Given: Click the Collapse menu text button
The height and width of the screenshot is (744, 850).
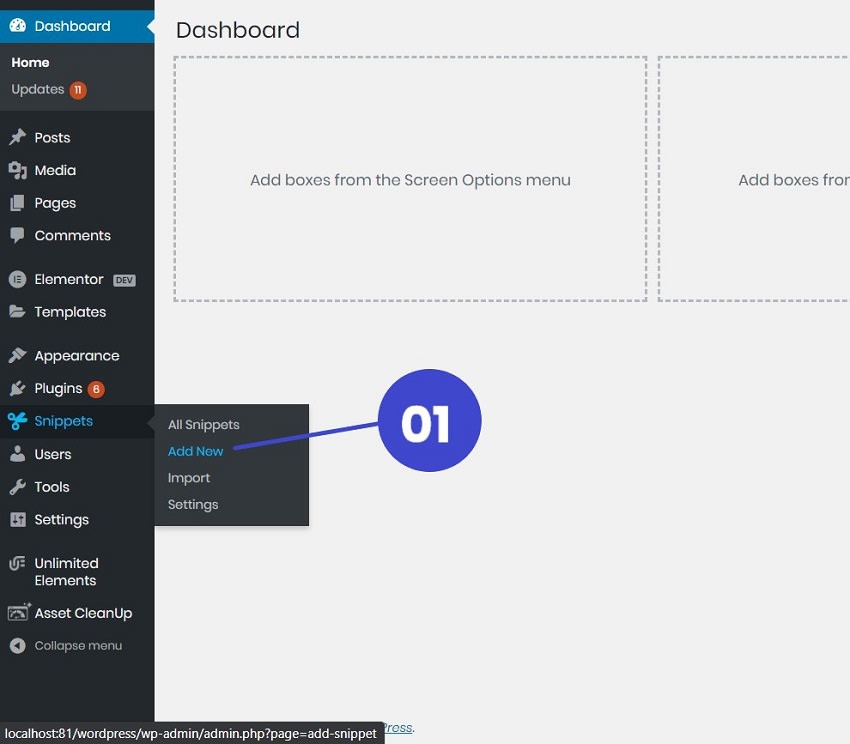Looking at the screenshot, I should point(78,645).
